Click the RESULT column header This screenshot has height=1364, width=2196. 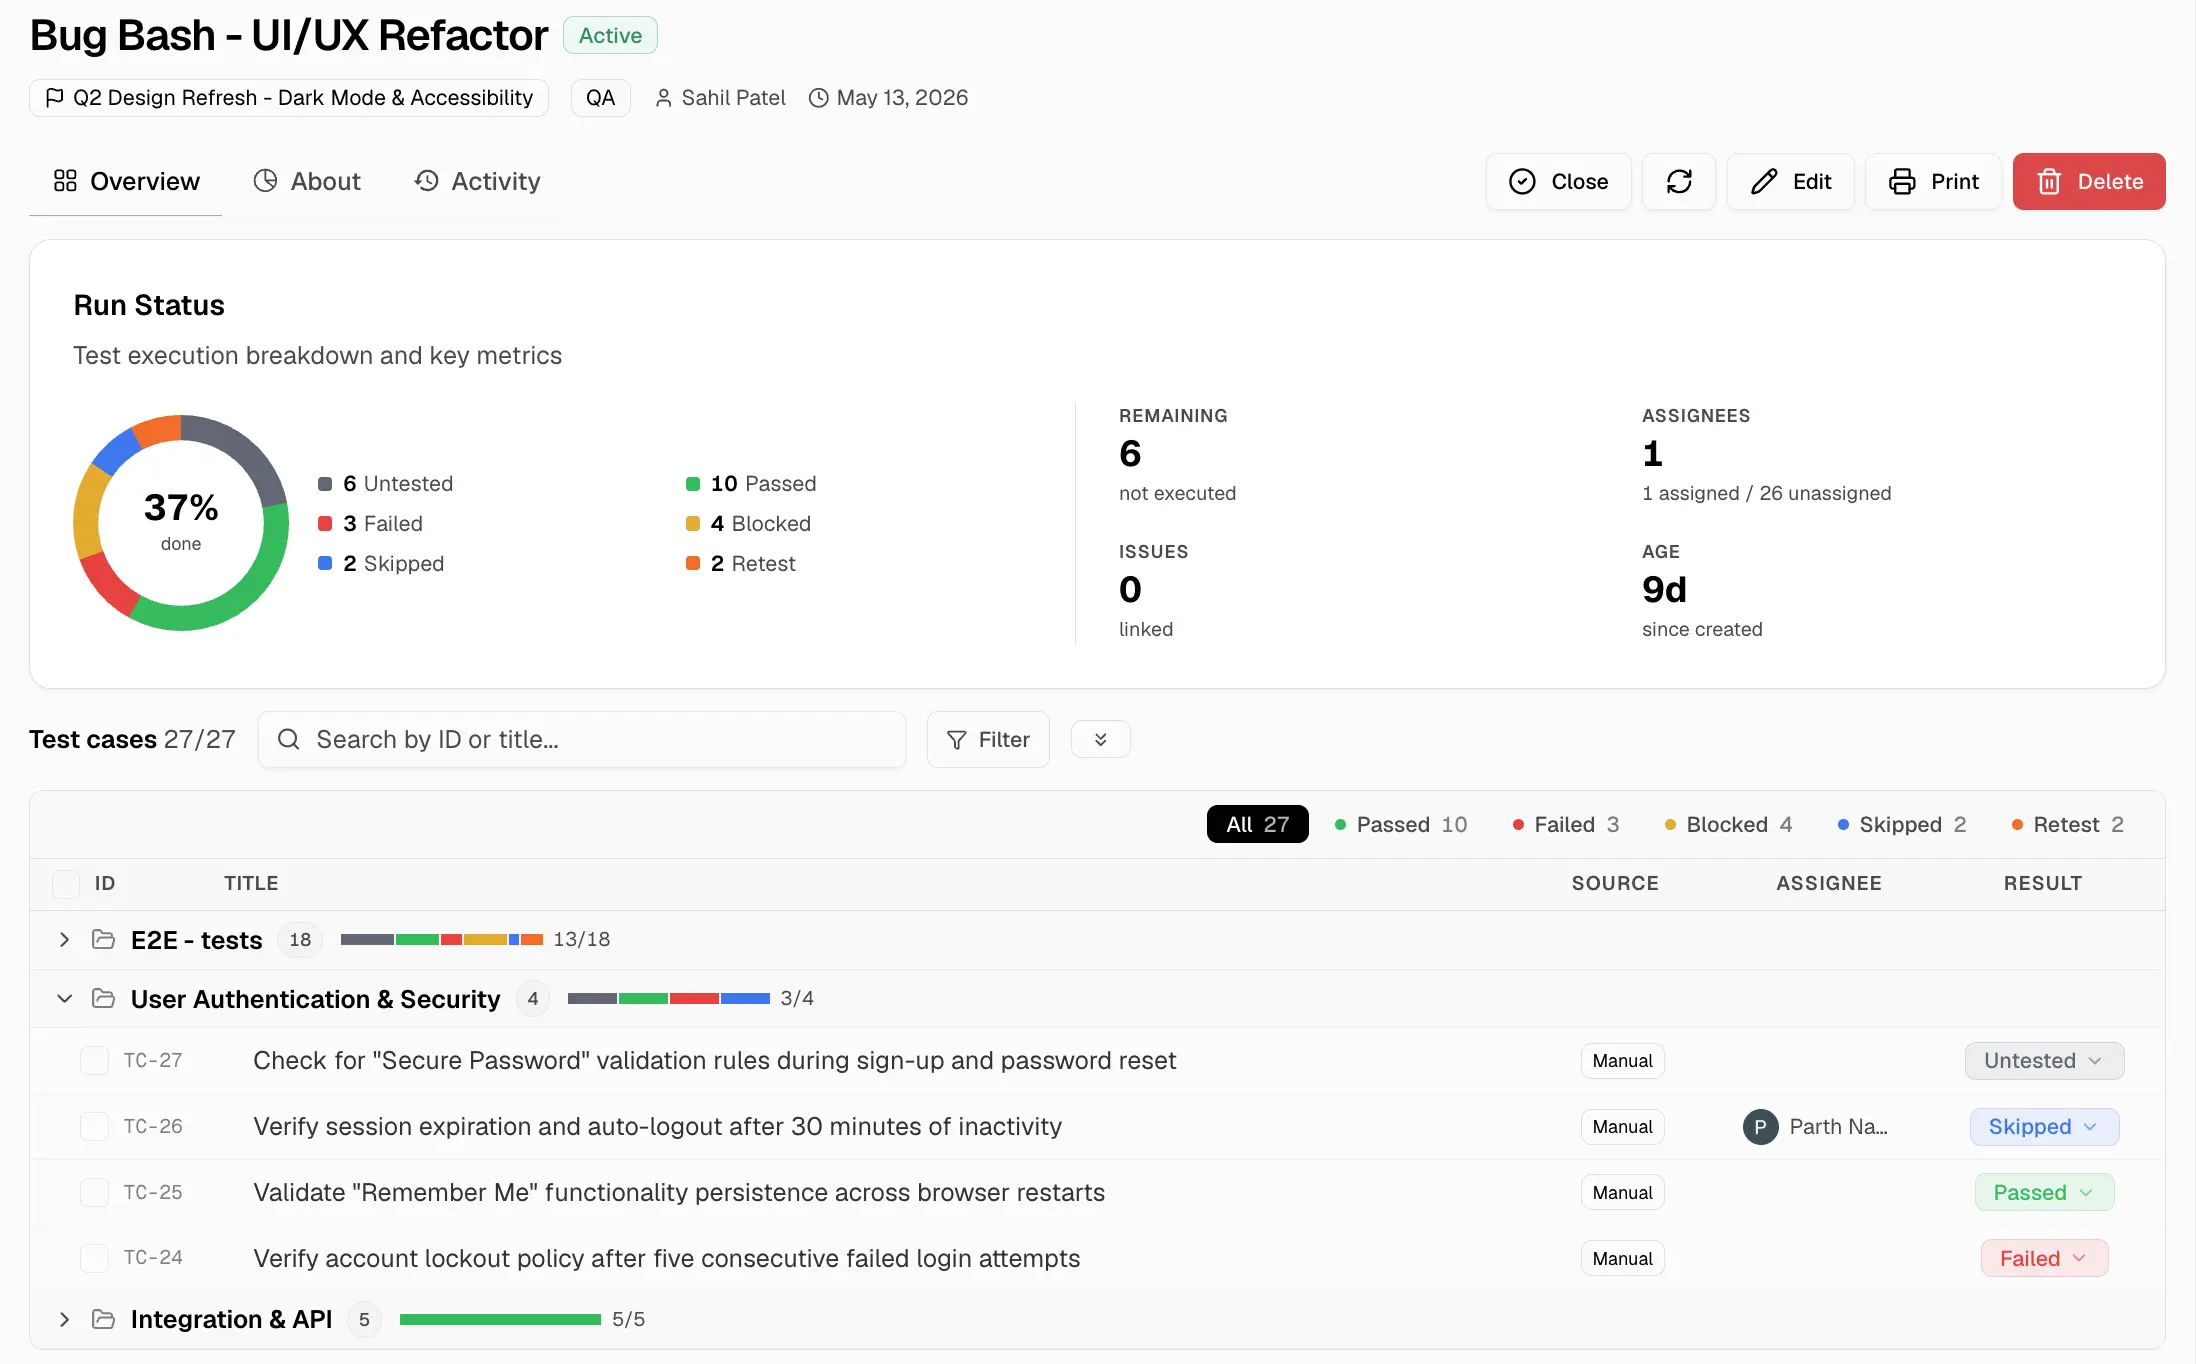click(2042, 883)
